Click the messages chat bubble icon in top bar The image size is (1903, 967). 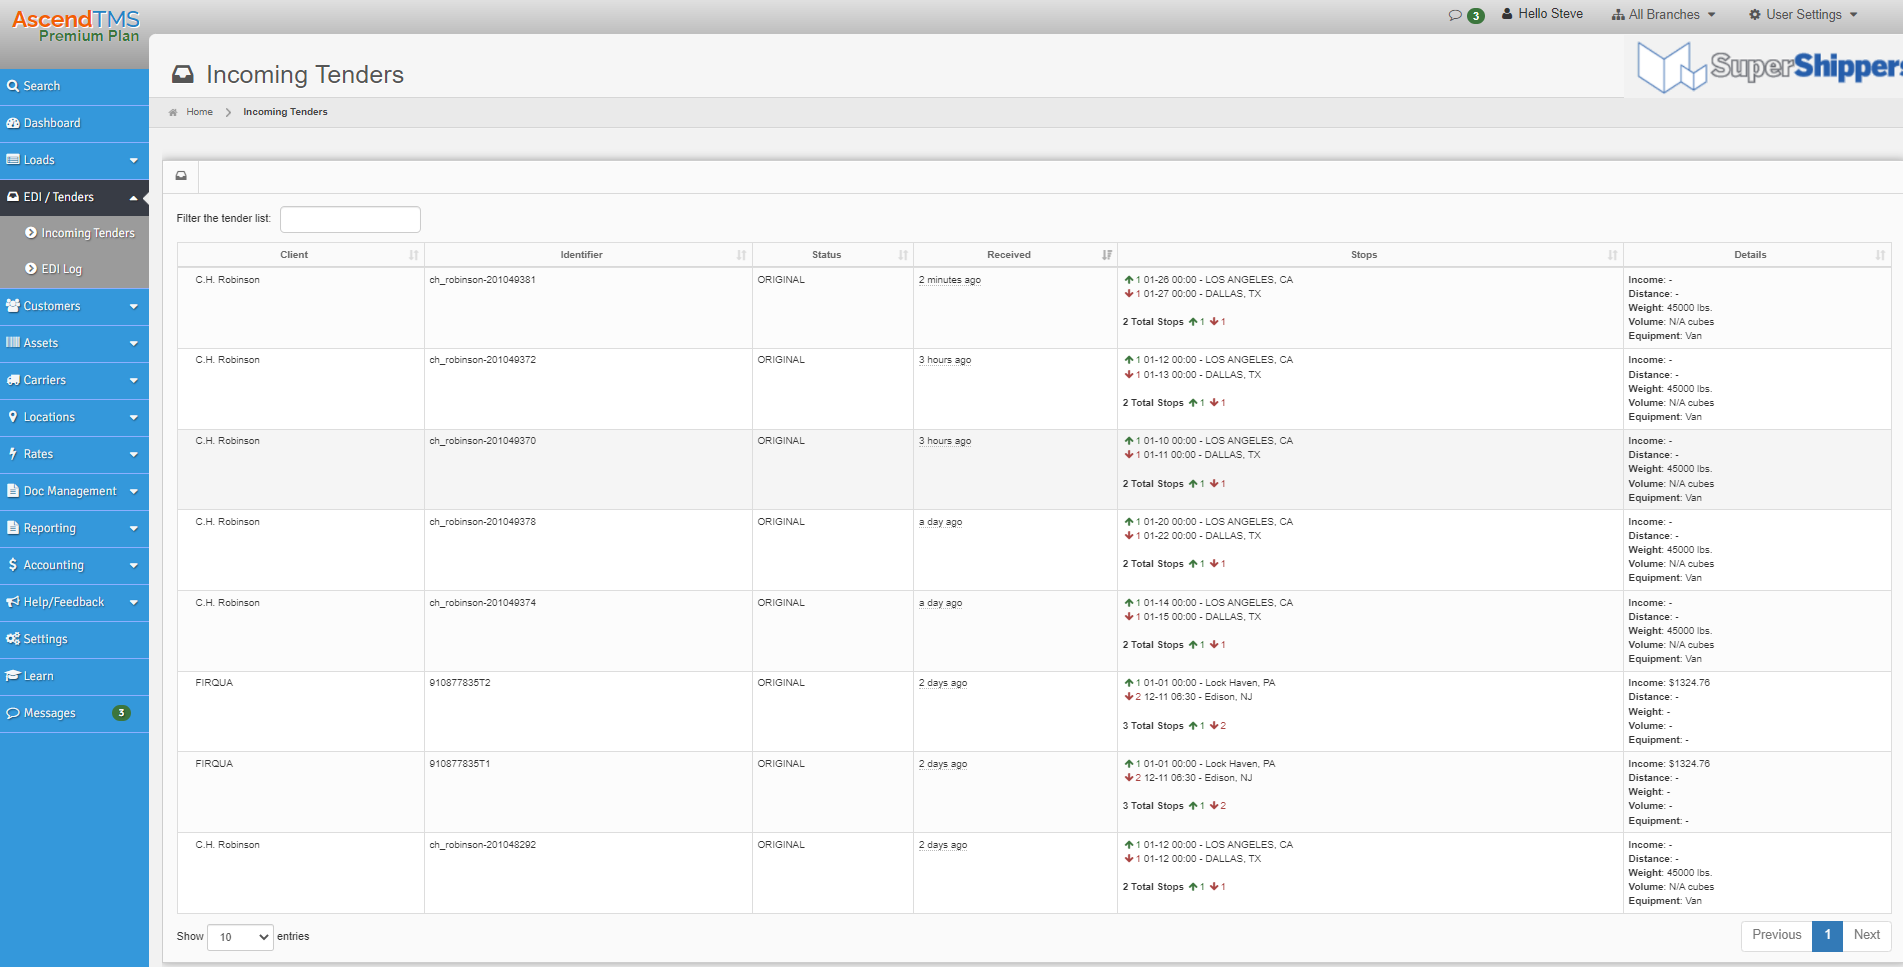click(1455, 15)
